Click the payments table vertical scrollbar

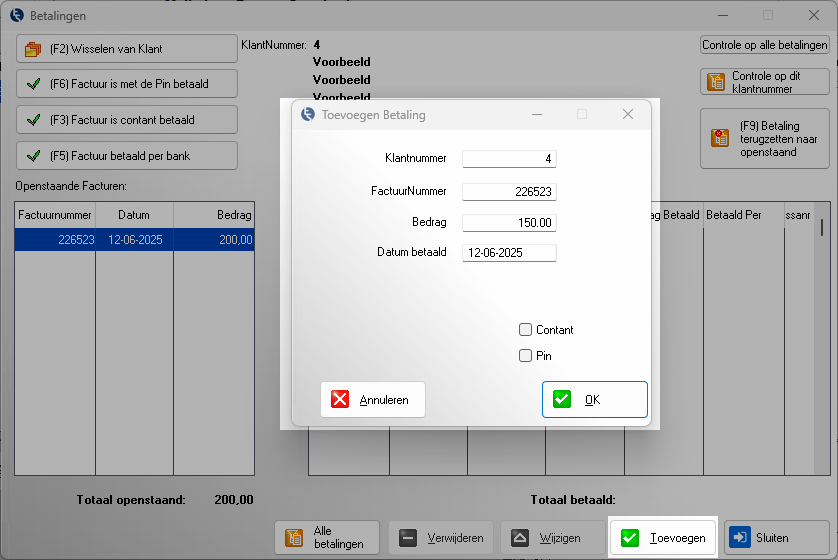coord(821,338)
